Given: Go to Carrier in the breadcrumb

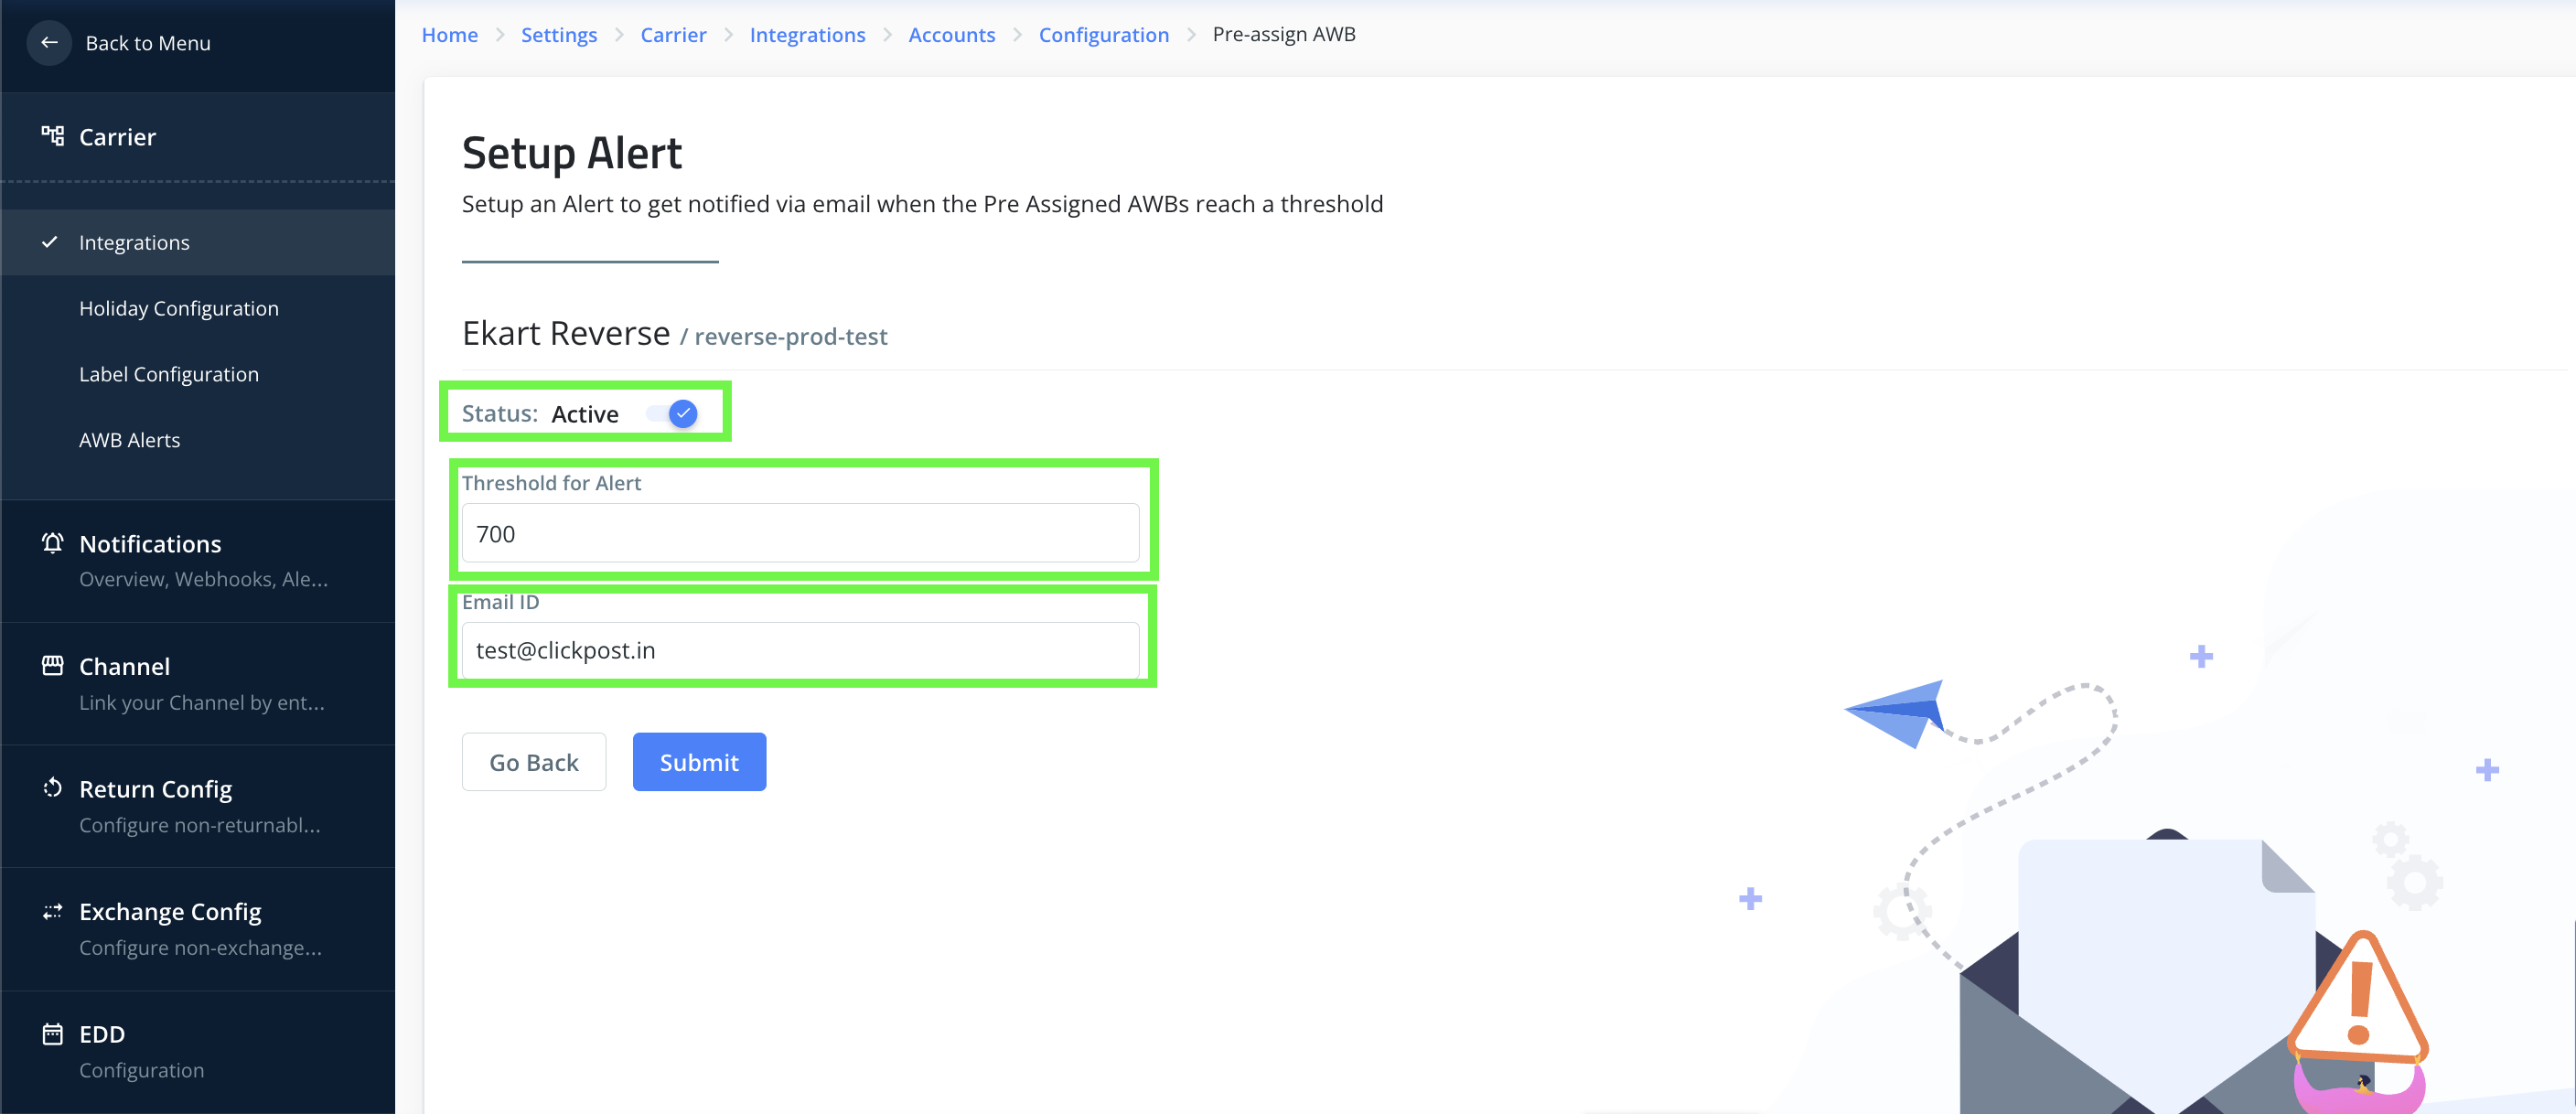Looking at the screenshot, I should pyautogui.click(x=673, y=35).
